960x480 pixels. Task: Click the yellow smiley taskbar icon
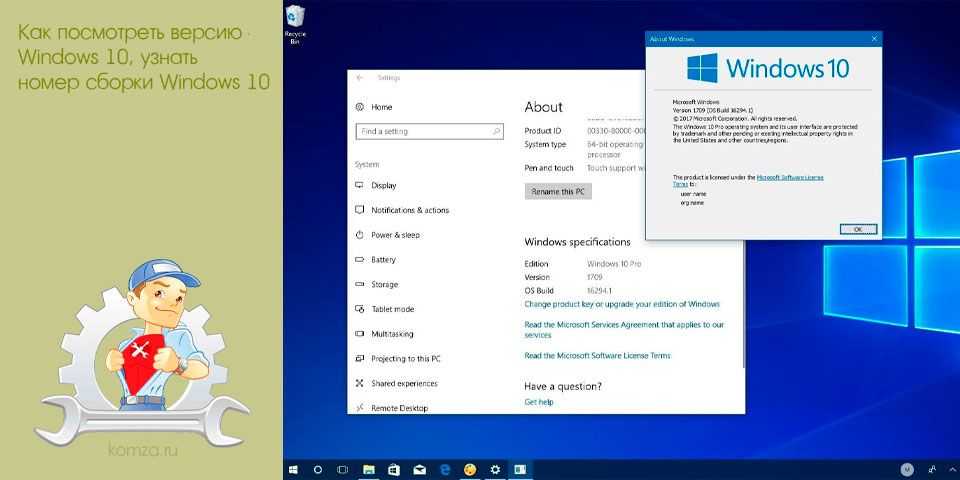tap(470, 470)
